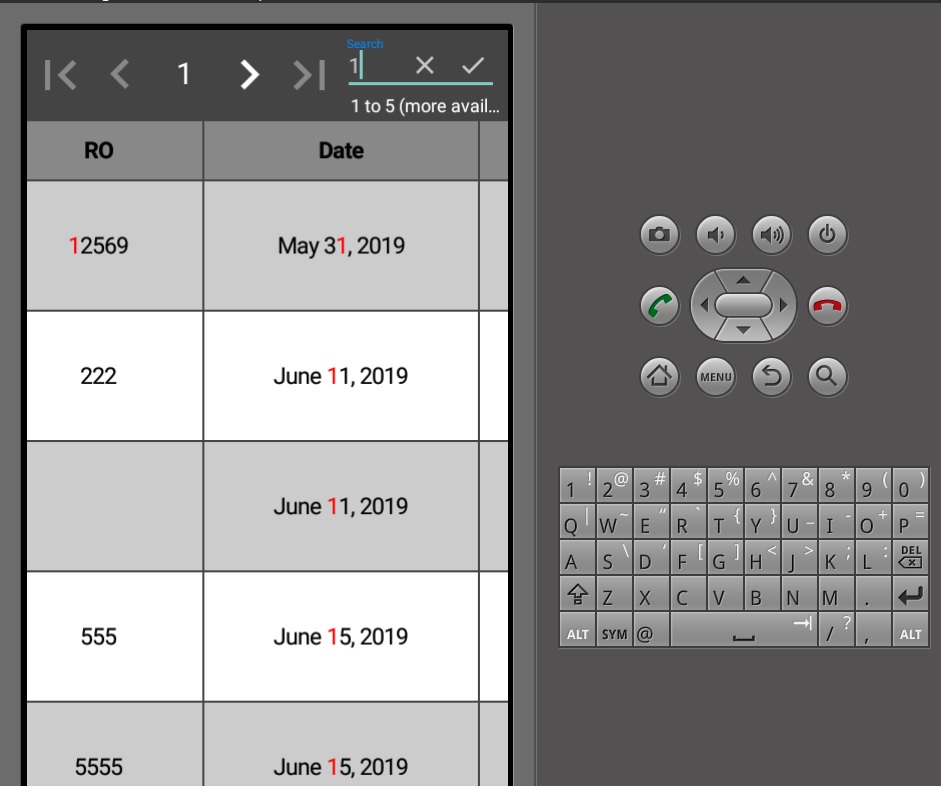Screen dimensions: 941x786
Task: Tap the right ALT key
Action: [910, 630]
